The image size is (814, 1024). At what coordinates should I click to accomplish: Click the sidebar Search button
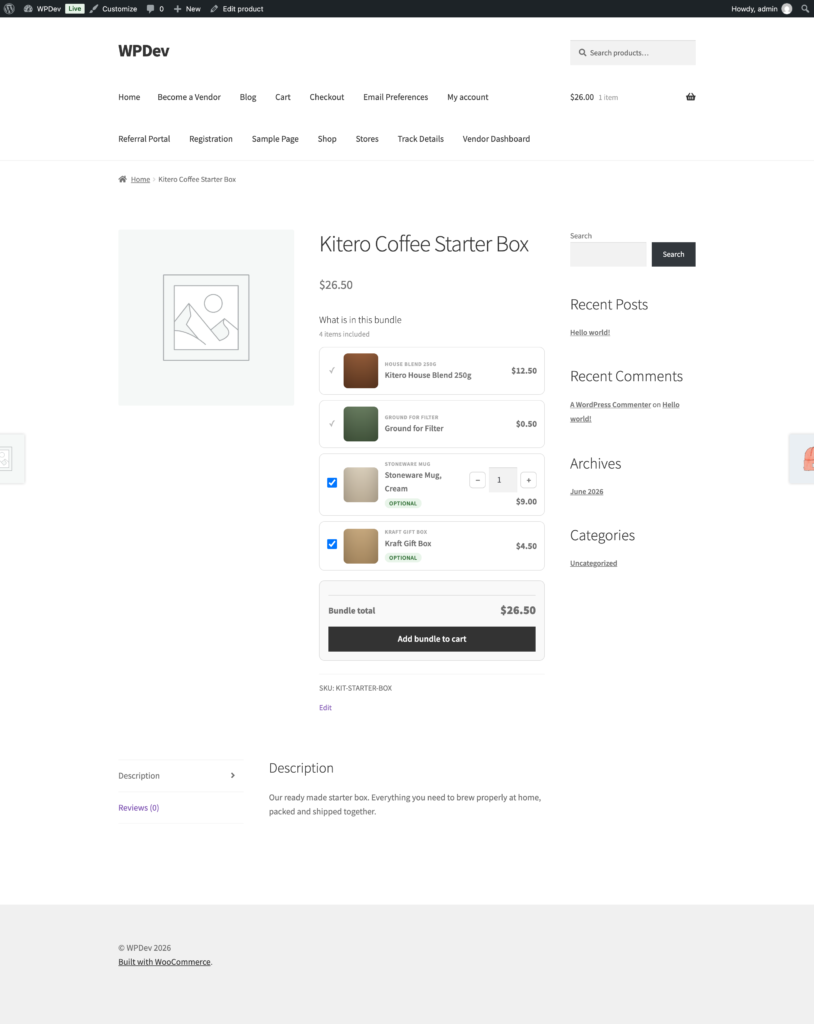coord(674,255)
